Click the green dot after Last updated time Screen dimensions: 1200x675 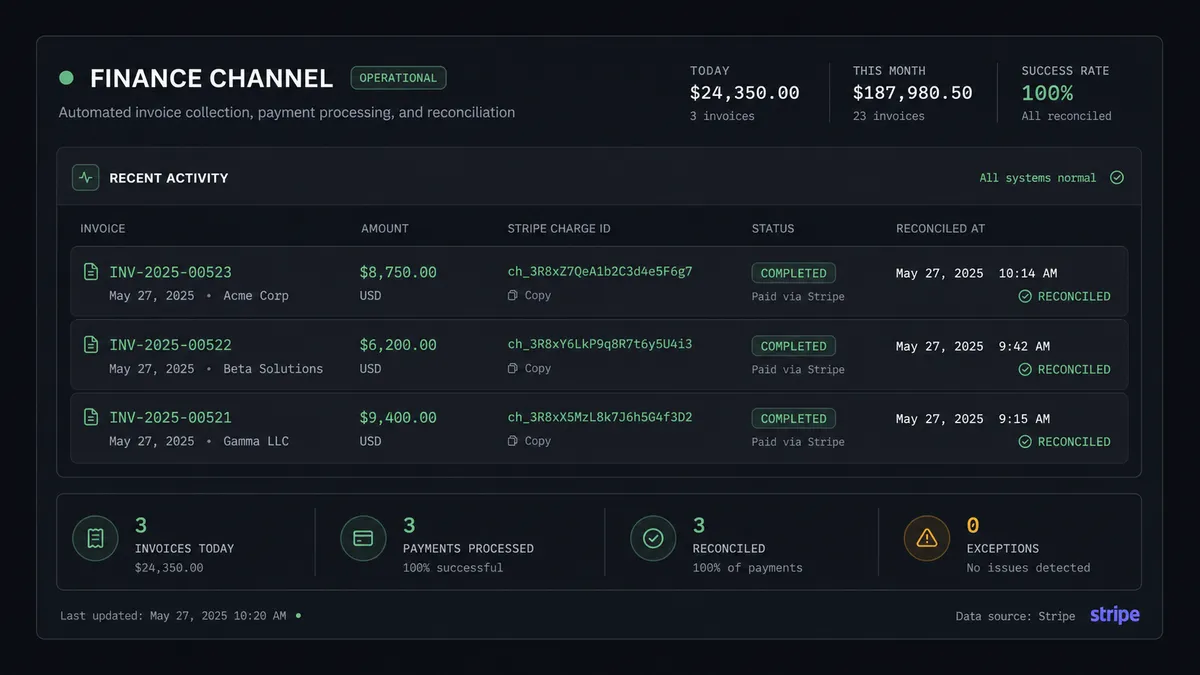[298, 616]
